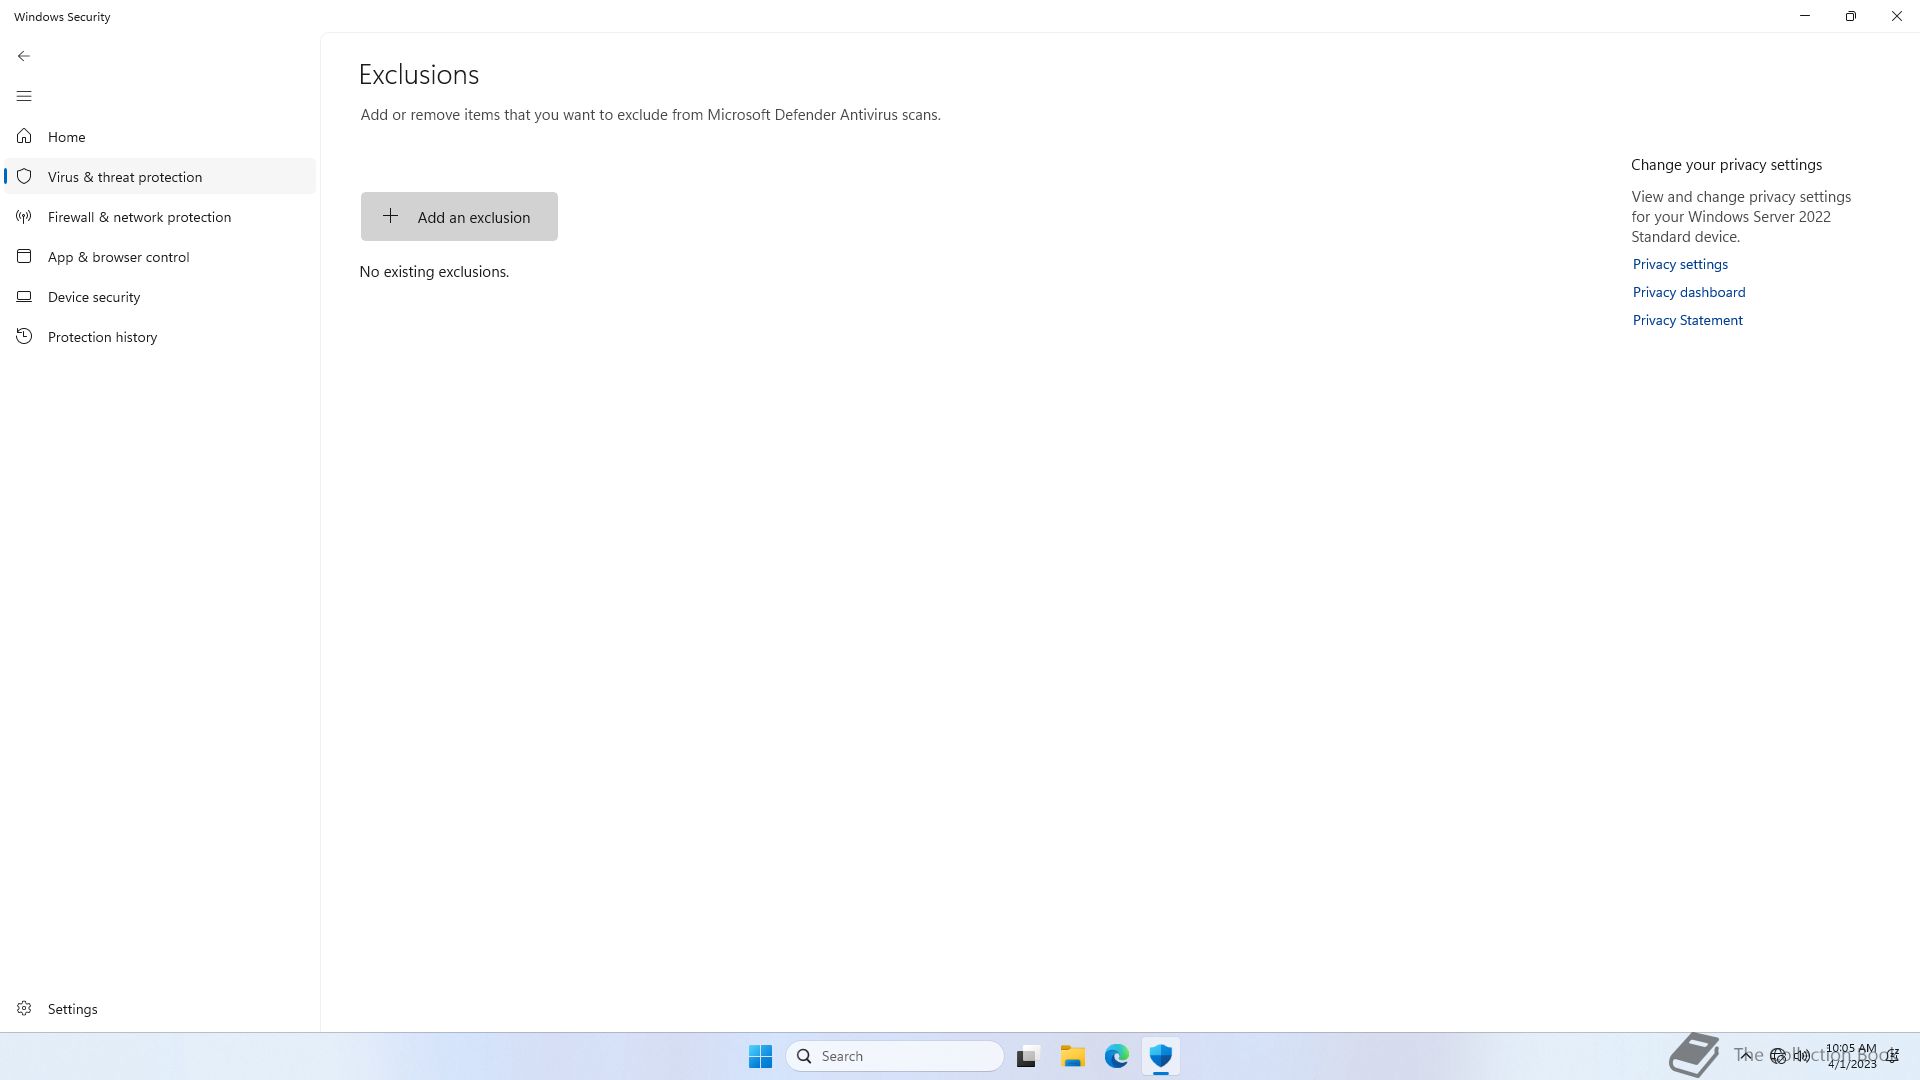Image resolution: width=1920 pixels, height=1080 pixels.
Task: Open the Windows Start menu
Action: (x=760, y=1056)
